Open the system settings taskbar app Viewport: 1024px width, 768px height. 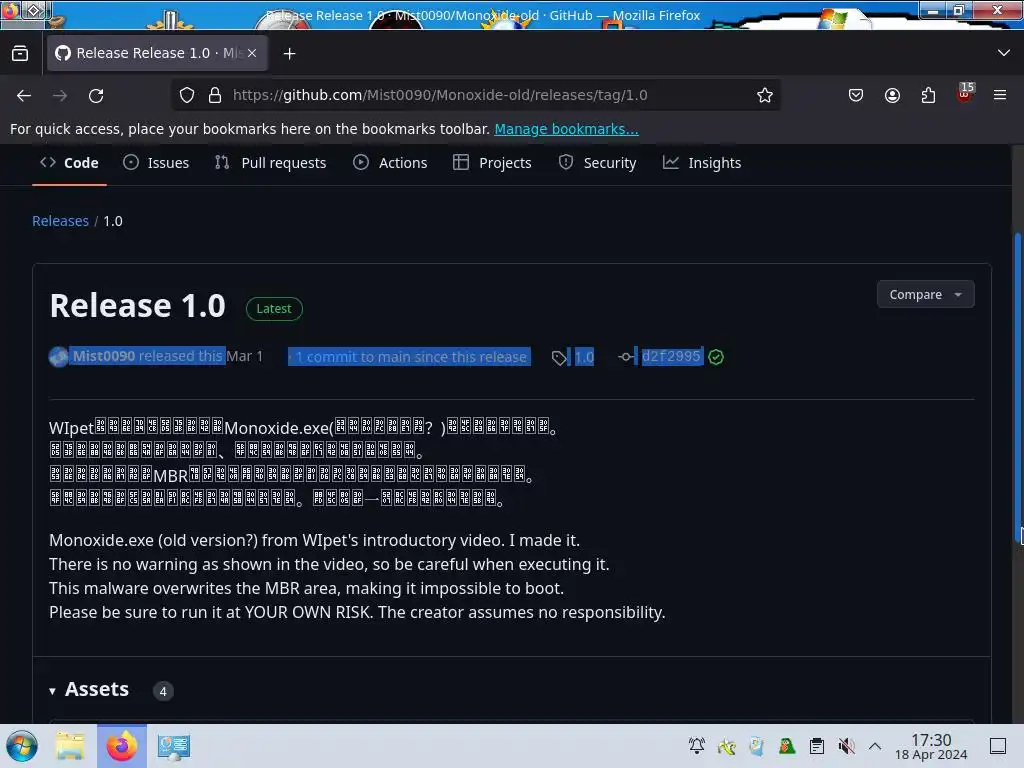(174, 746)
